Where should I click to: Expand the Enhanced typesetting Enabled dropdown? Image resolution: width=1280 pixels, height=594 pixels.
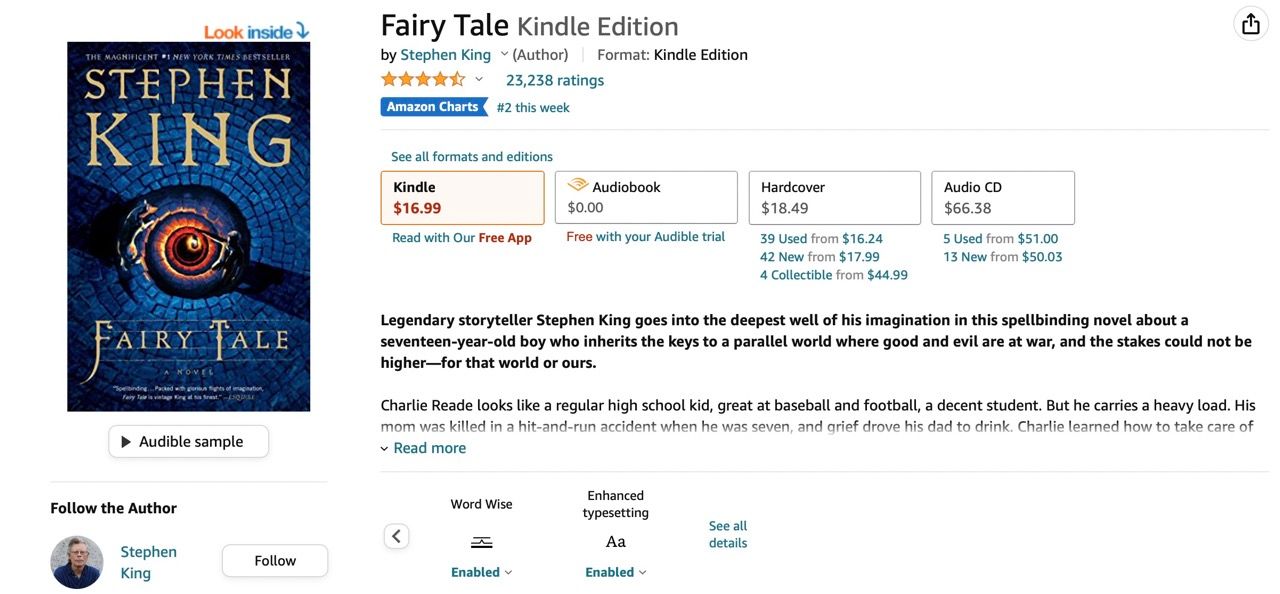616,572
